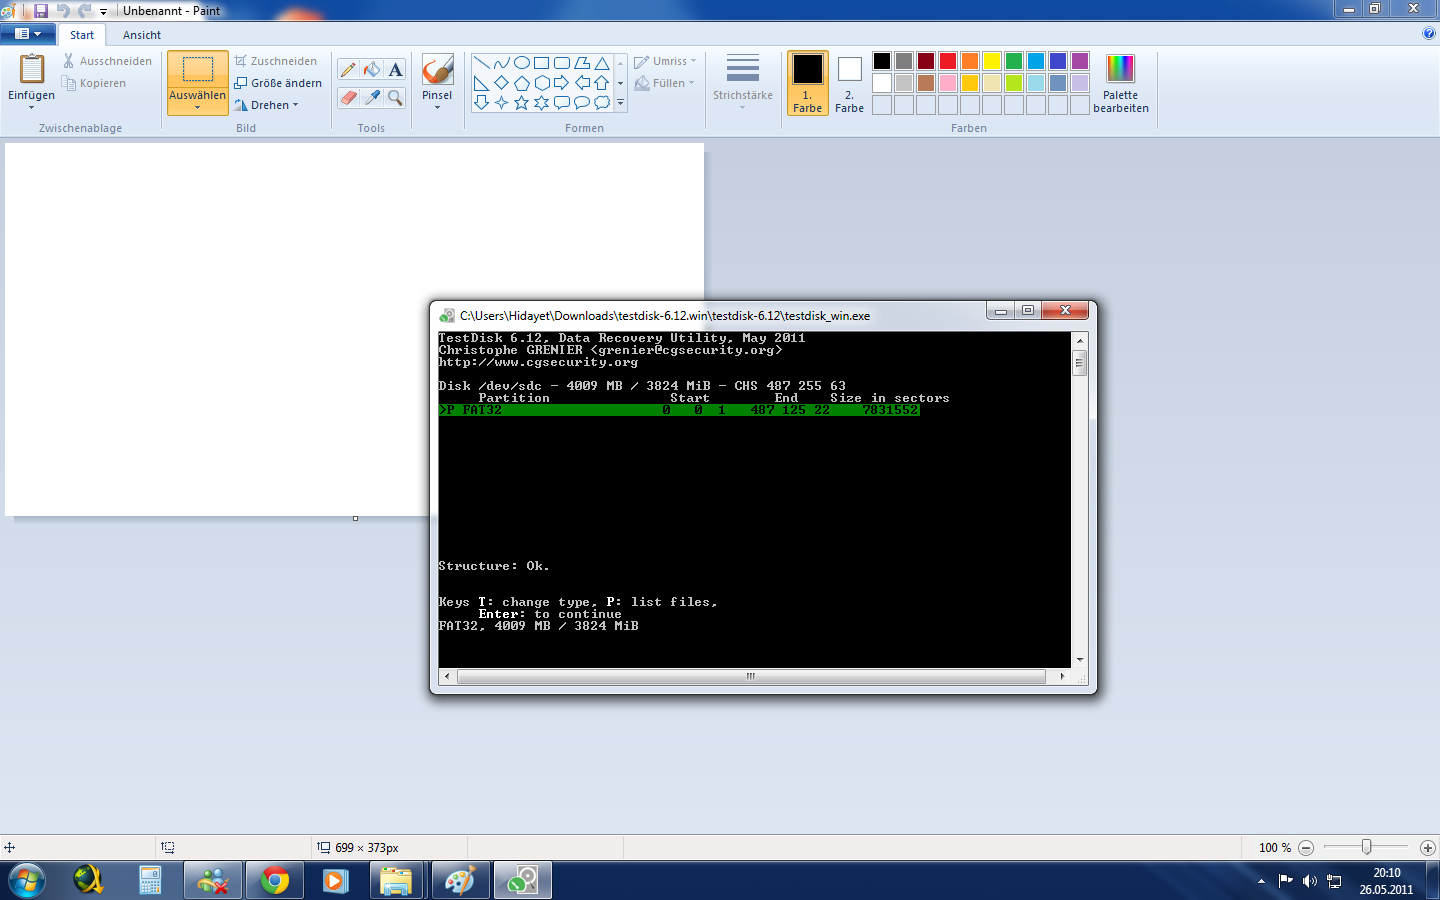Expand the shapes gallery More arrow
This screenshot has width=1440, height=900.
click(x=620, y=102)
